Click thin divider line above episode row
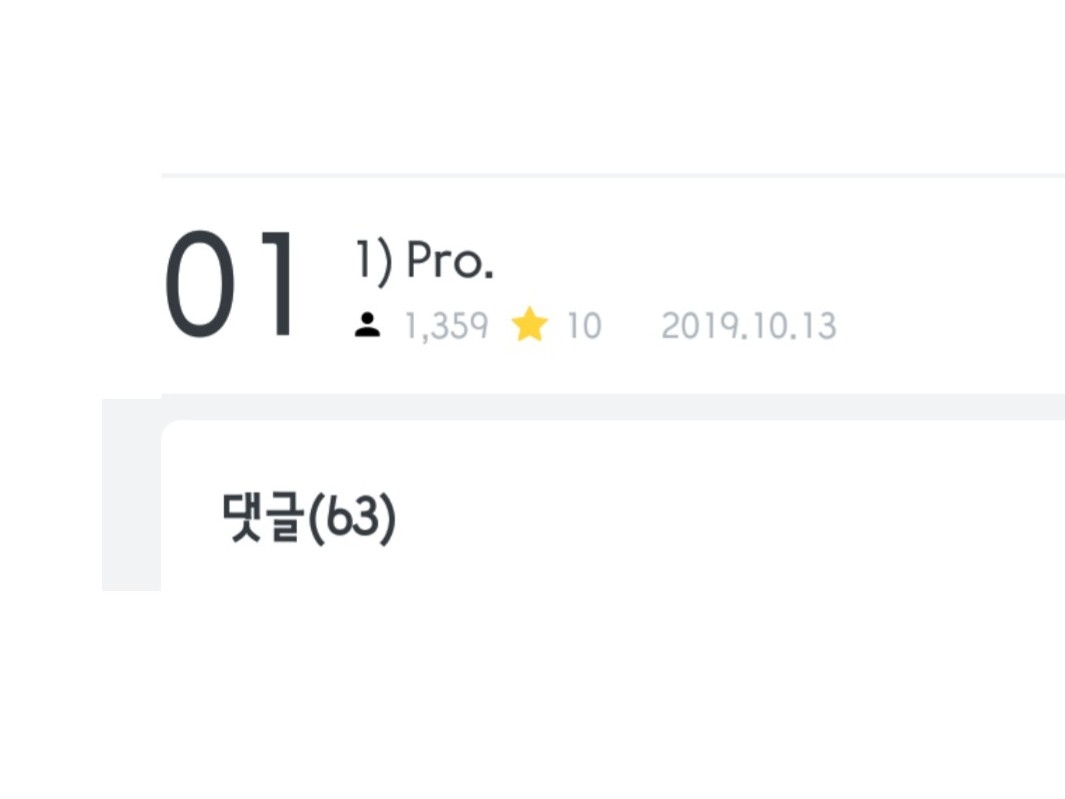 (613, 175)
